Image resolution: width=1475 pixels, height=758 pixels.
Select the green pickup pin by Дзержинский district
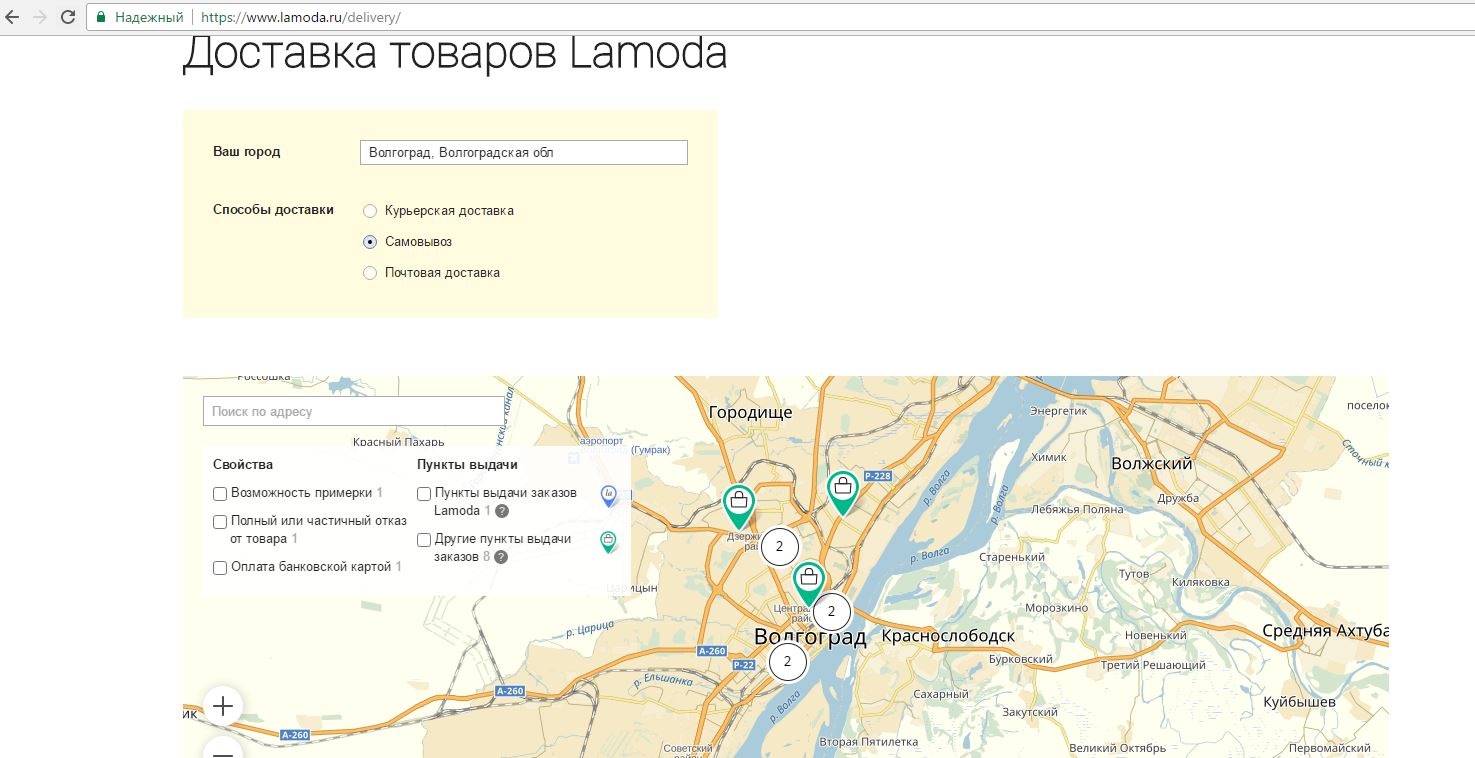click(738, 505)
